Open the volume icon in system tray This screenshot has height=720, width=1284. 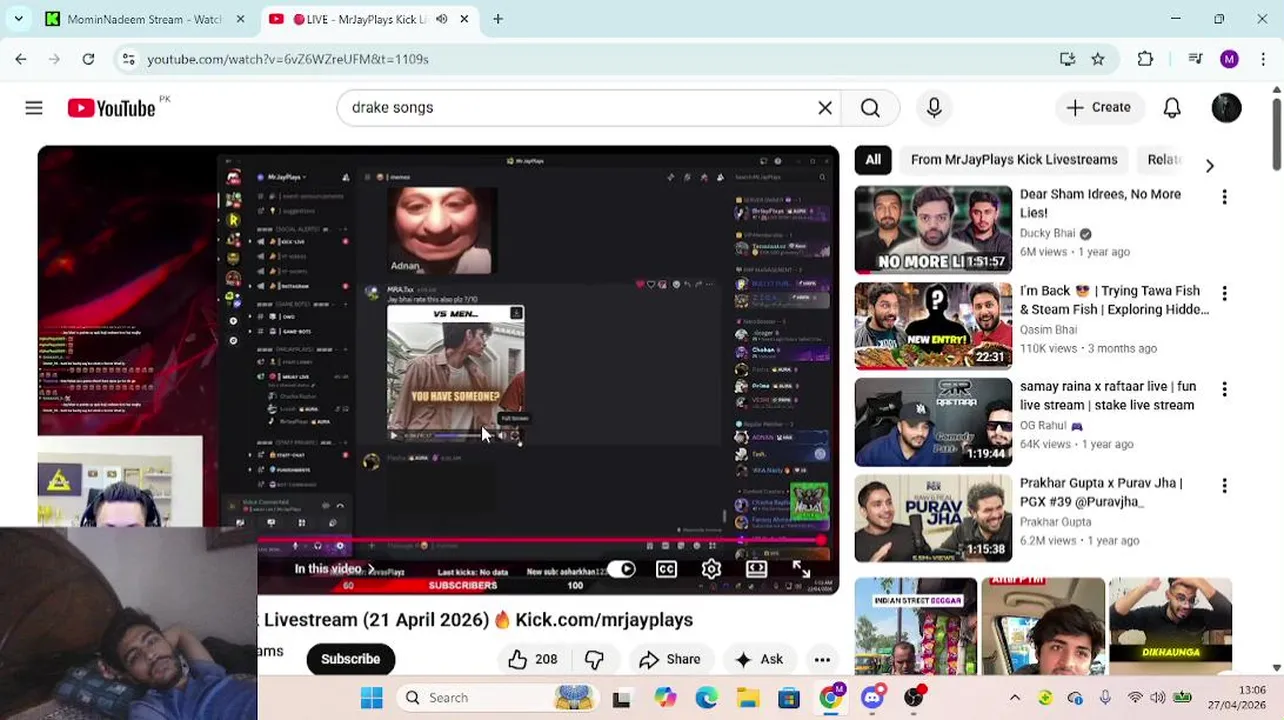pyautogui.click(x=1157, y=698)
